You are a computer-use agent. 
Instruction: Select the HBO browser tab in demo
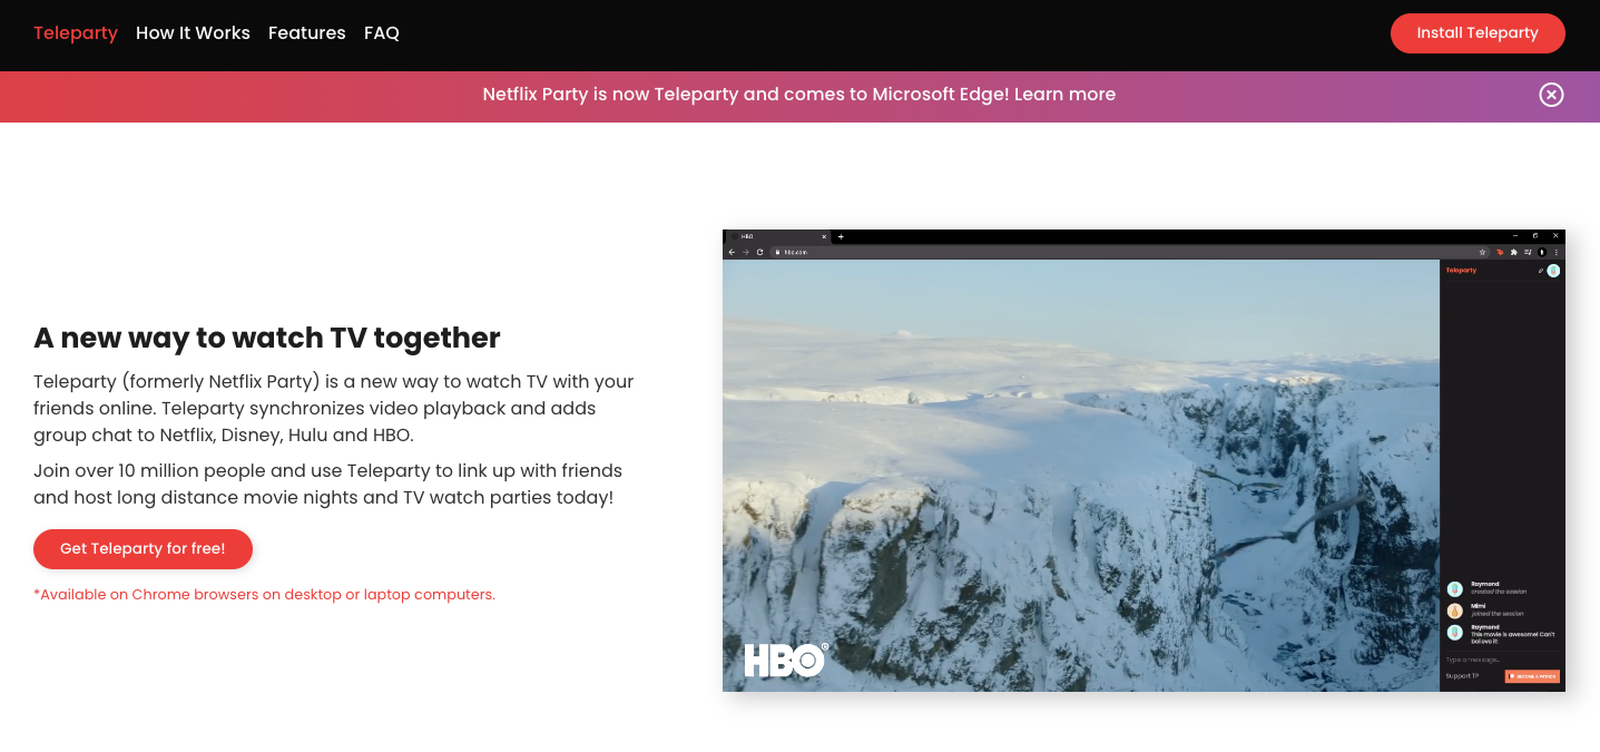780,237
